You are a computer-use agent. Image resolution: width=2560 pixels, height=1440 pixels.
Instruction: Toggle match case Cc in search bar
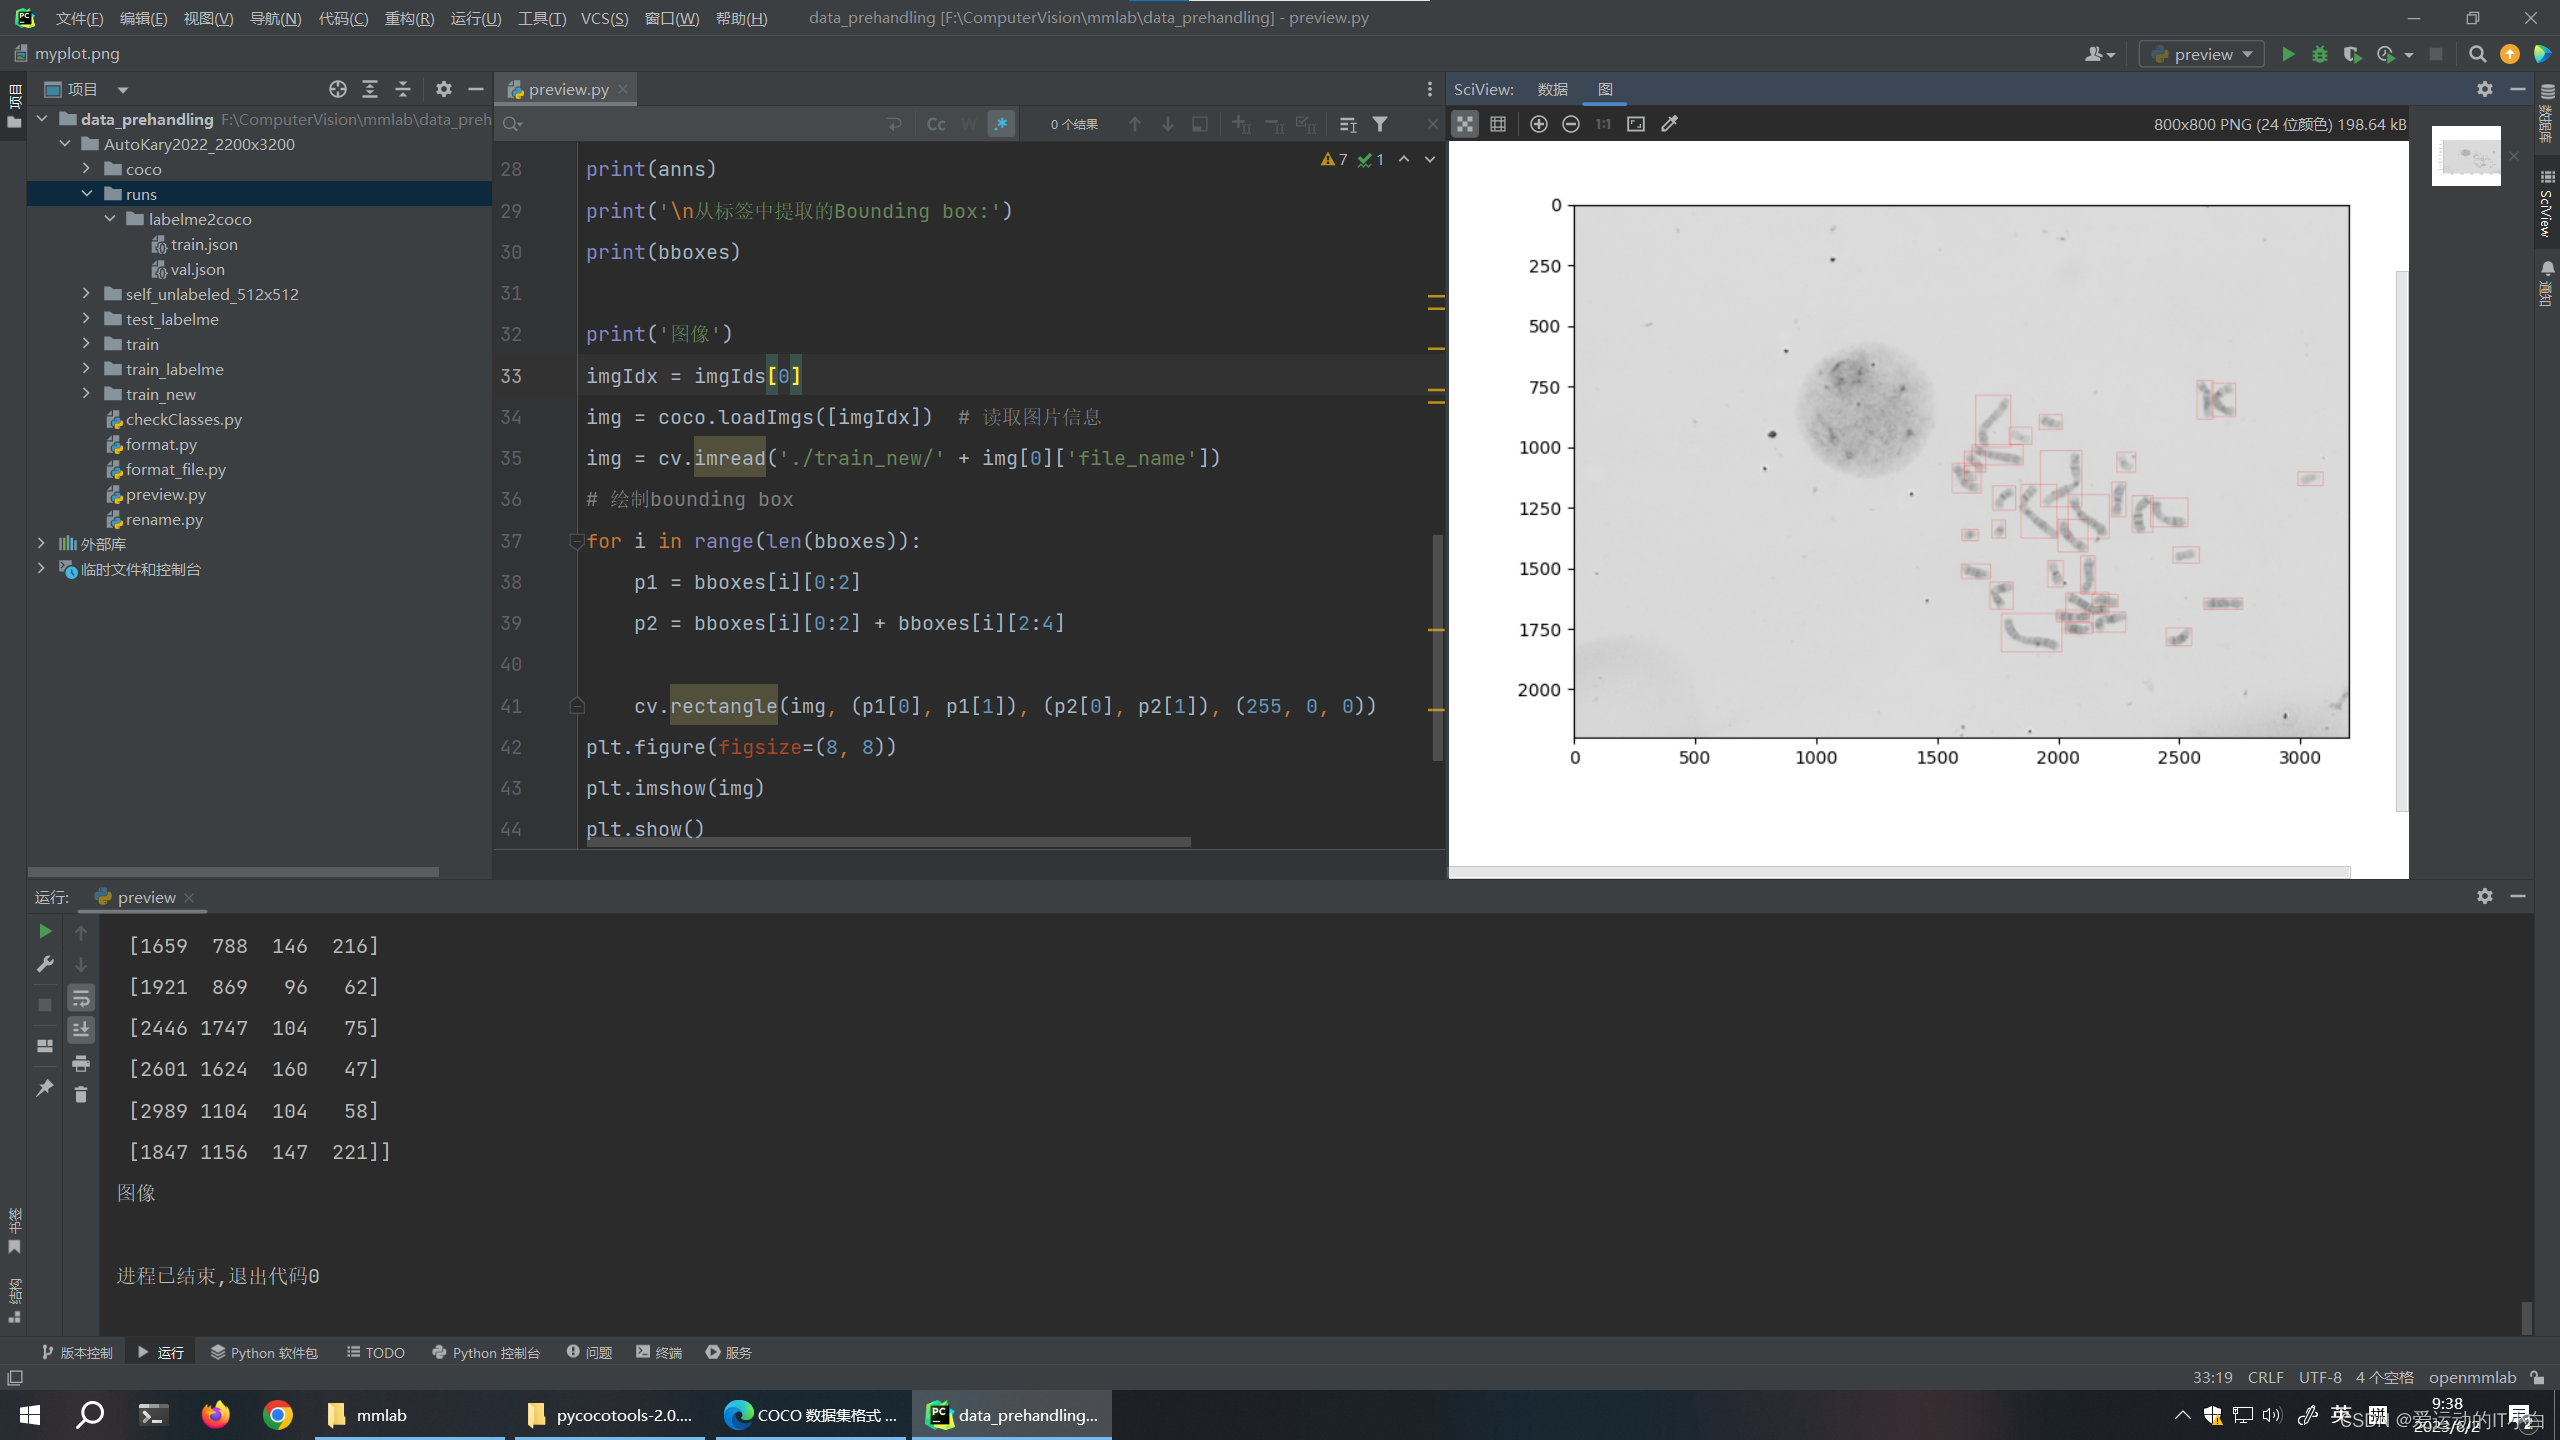tap(936, 124)
